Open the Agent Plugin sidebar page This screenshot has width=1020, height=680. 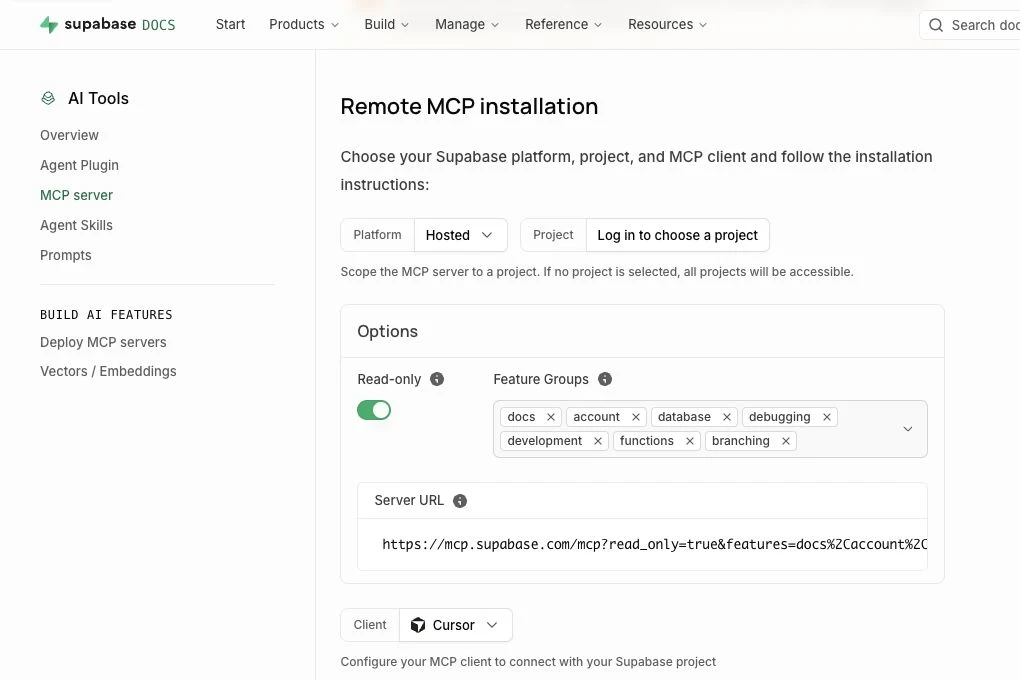coord(79,165)
